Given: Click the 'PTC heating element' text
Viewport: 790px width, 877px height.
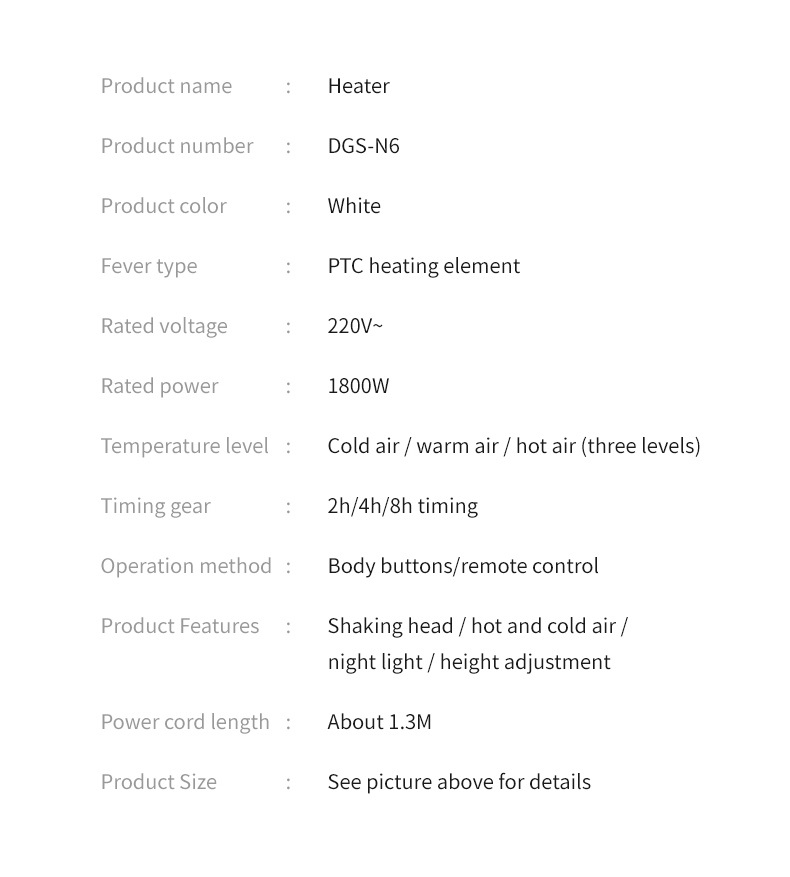Looking at the screenshot, I should click(x=424, y=266).
